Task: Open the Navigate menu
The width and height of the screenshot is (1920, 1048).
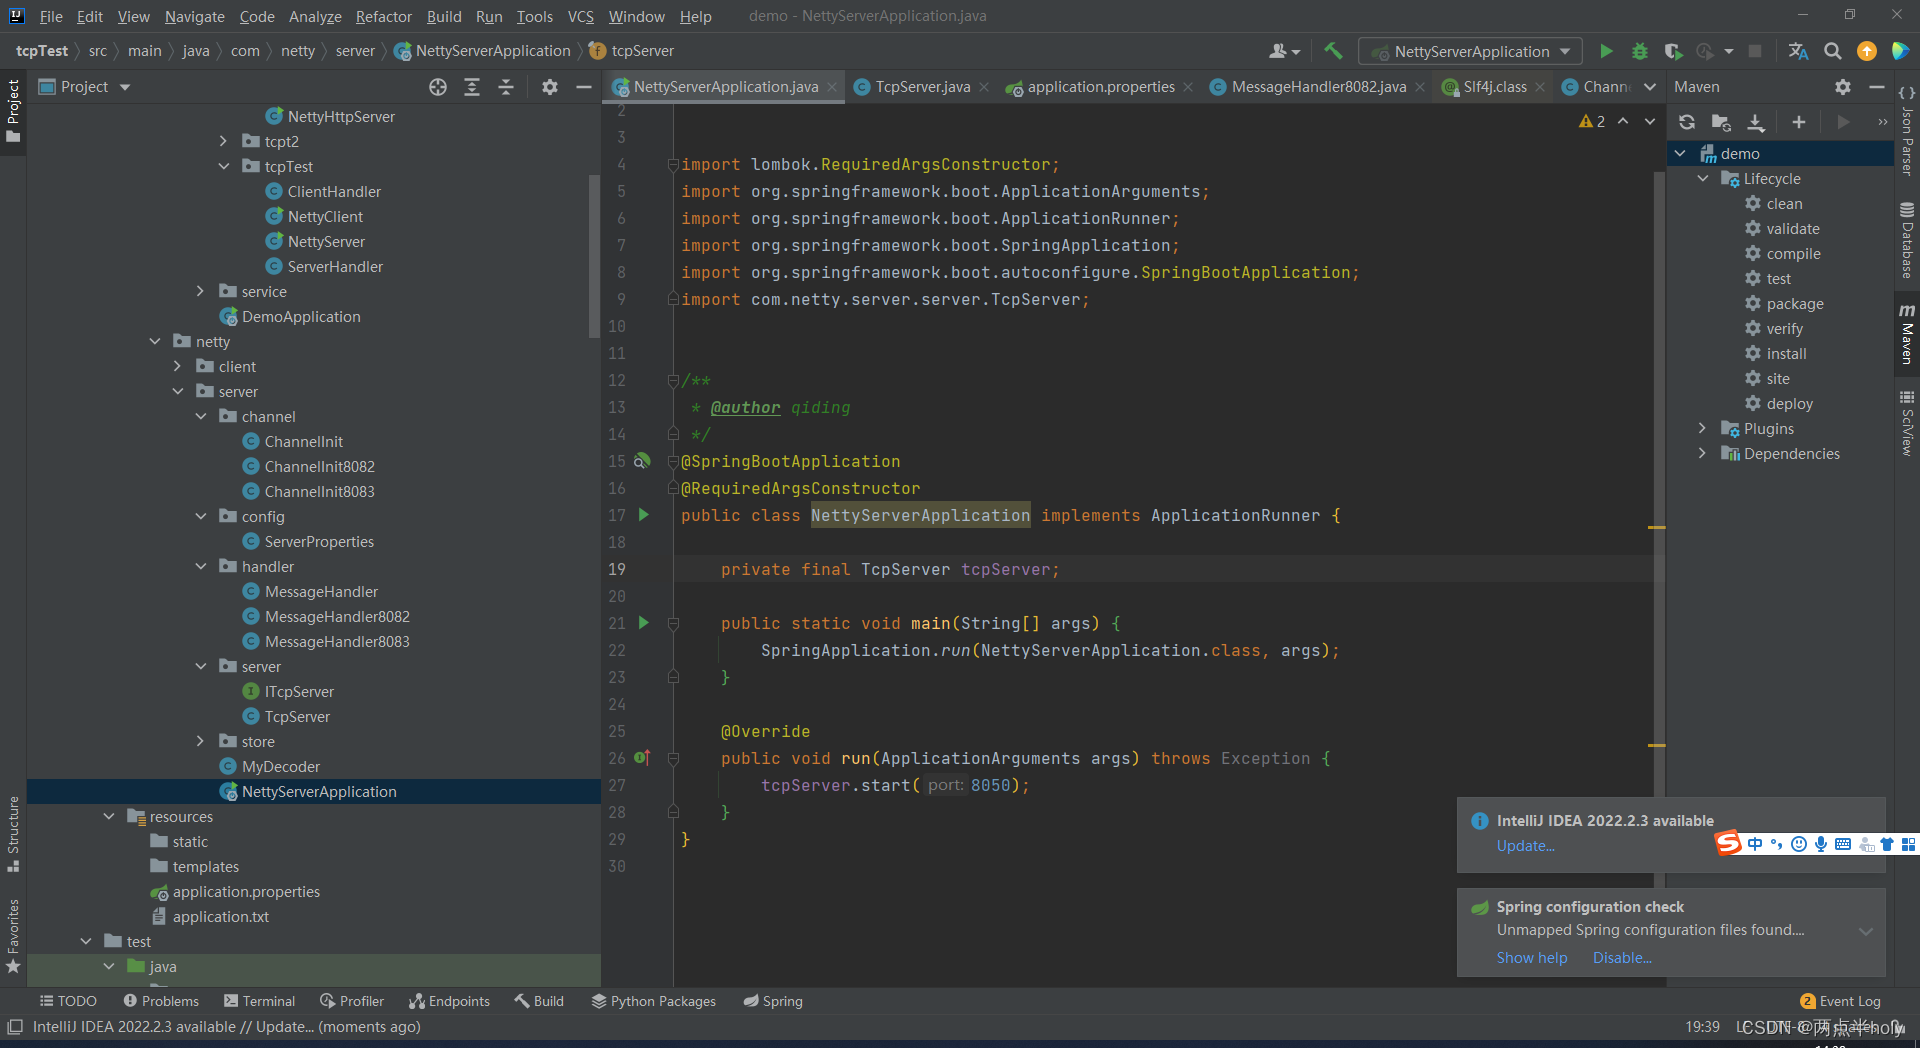Action: coord(194,16)
